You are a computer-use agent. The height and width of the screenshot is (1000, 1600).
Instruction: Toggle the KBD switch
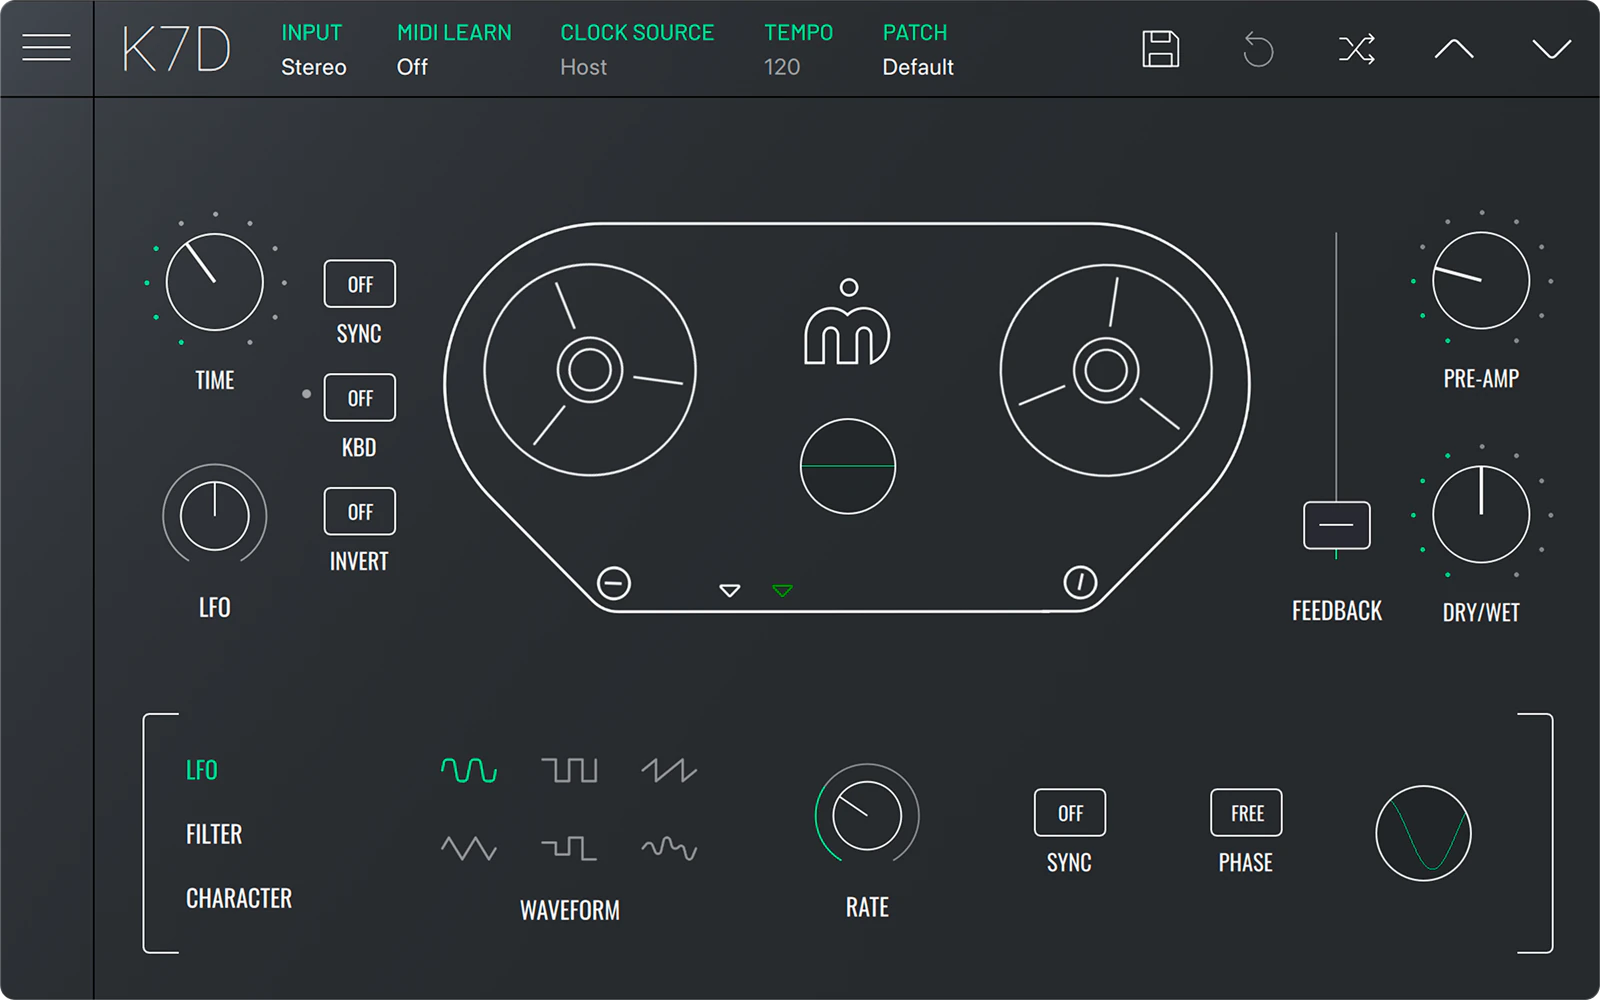tap(360, 398)
